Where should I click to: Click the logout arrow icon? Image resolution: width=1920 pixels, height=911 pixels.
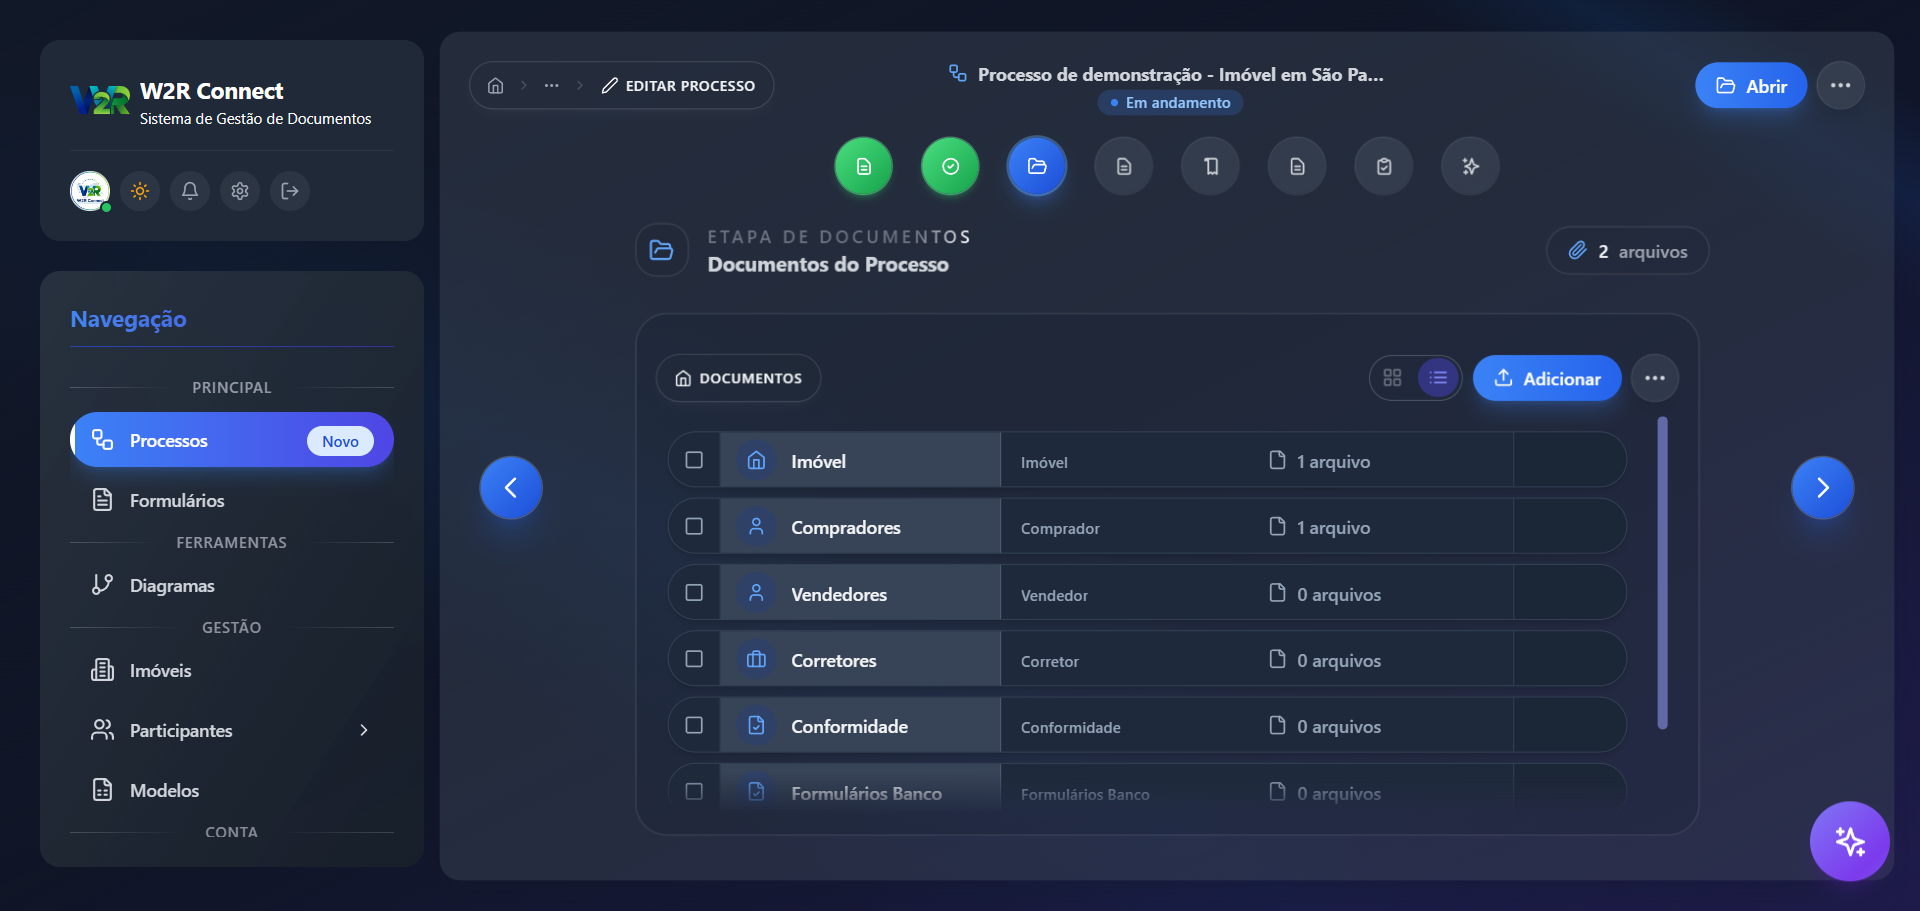pos(290,191)
